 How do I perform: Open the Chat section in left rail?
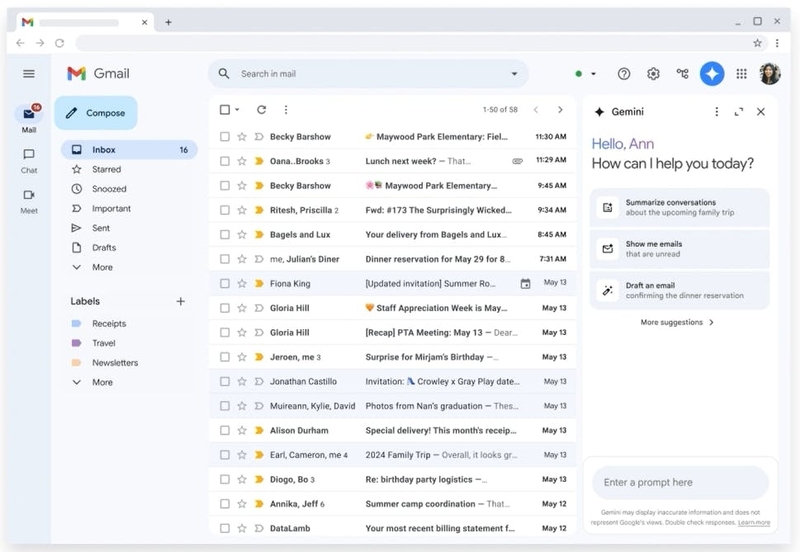click(29, 161)
